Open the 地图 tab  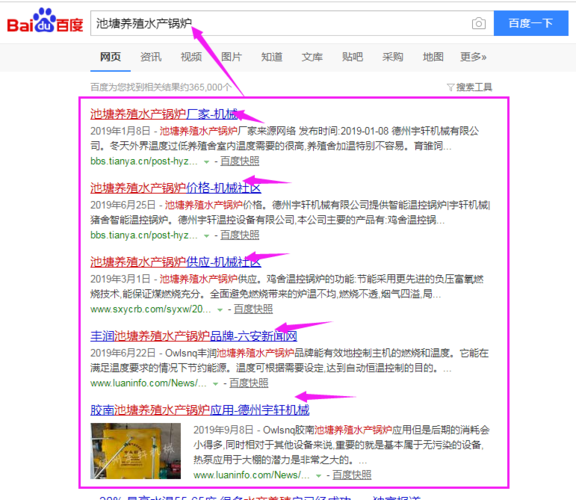pyautogui.click(x=433, y=57)
